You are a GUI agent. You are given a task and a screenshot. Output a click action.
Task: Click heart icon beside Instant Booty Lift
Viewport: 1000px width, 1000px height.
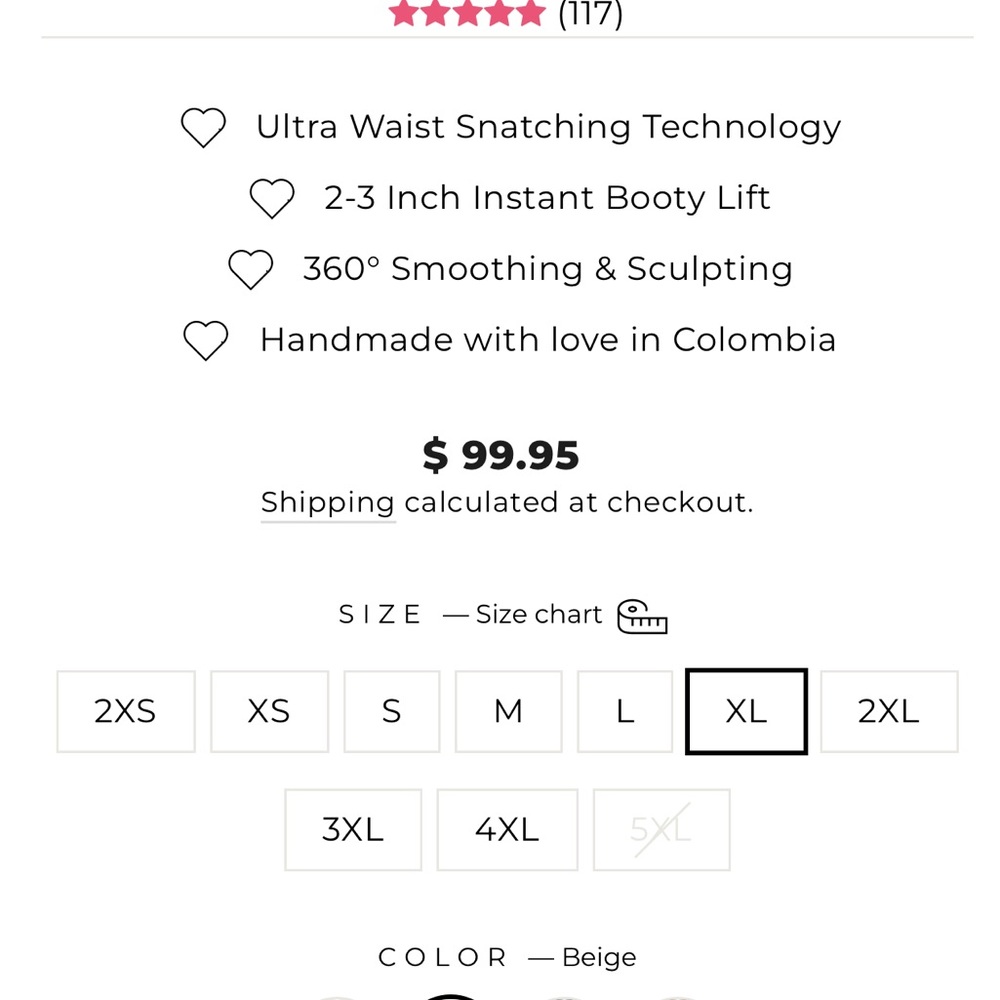pos(272,198)
